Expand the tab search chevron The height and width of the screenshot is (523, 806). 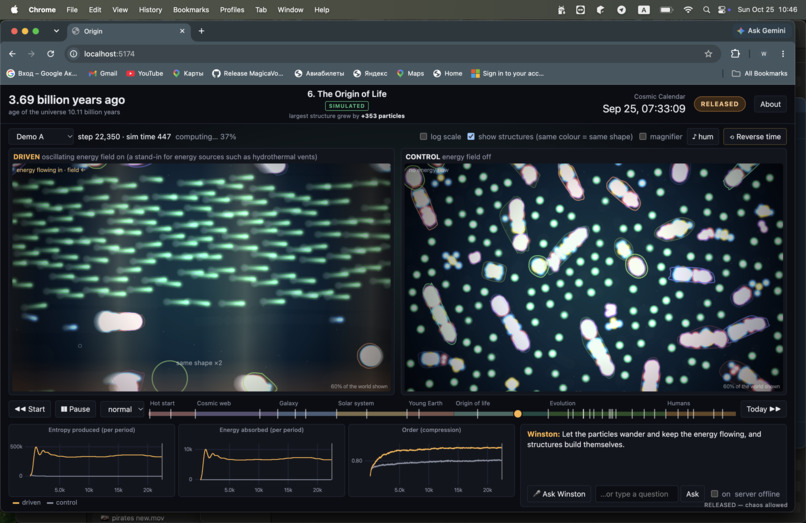click(56, 31)
